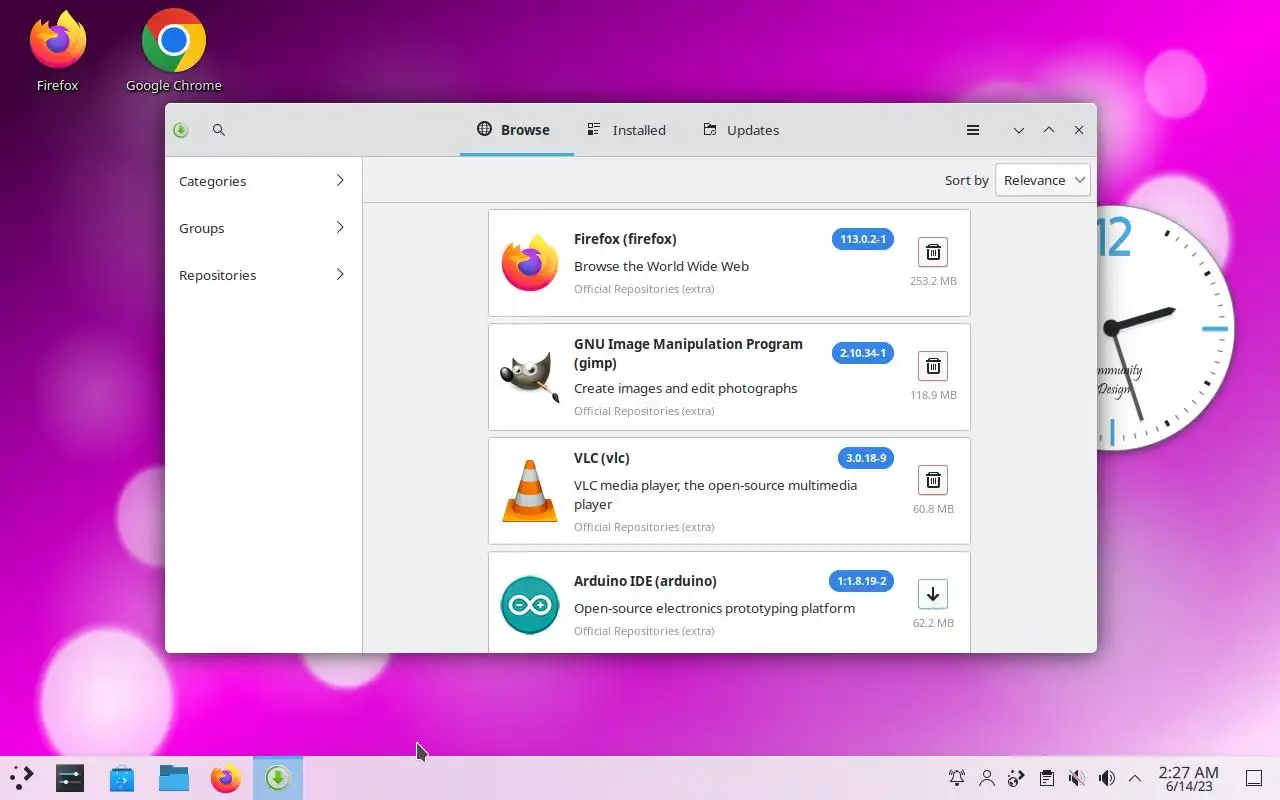Open System Settings from the taskbar
Image resolution: width=1280 pixels, height=800 pixels.
point(70,778)
